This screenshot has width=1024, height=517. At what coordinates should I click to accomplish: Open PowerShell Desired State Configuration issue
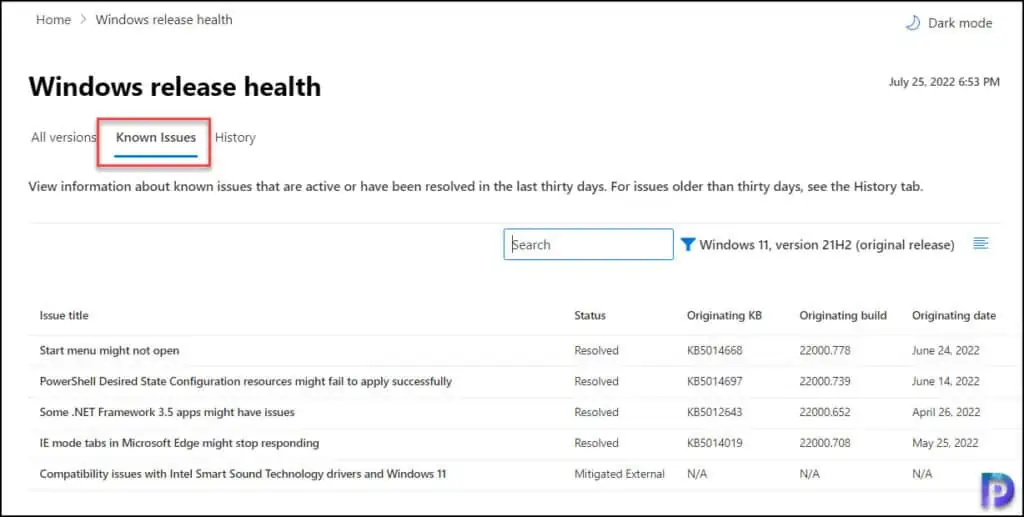pyautogui.click(x=246, y=381)
